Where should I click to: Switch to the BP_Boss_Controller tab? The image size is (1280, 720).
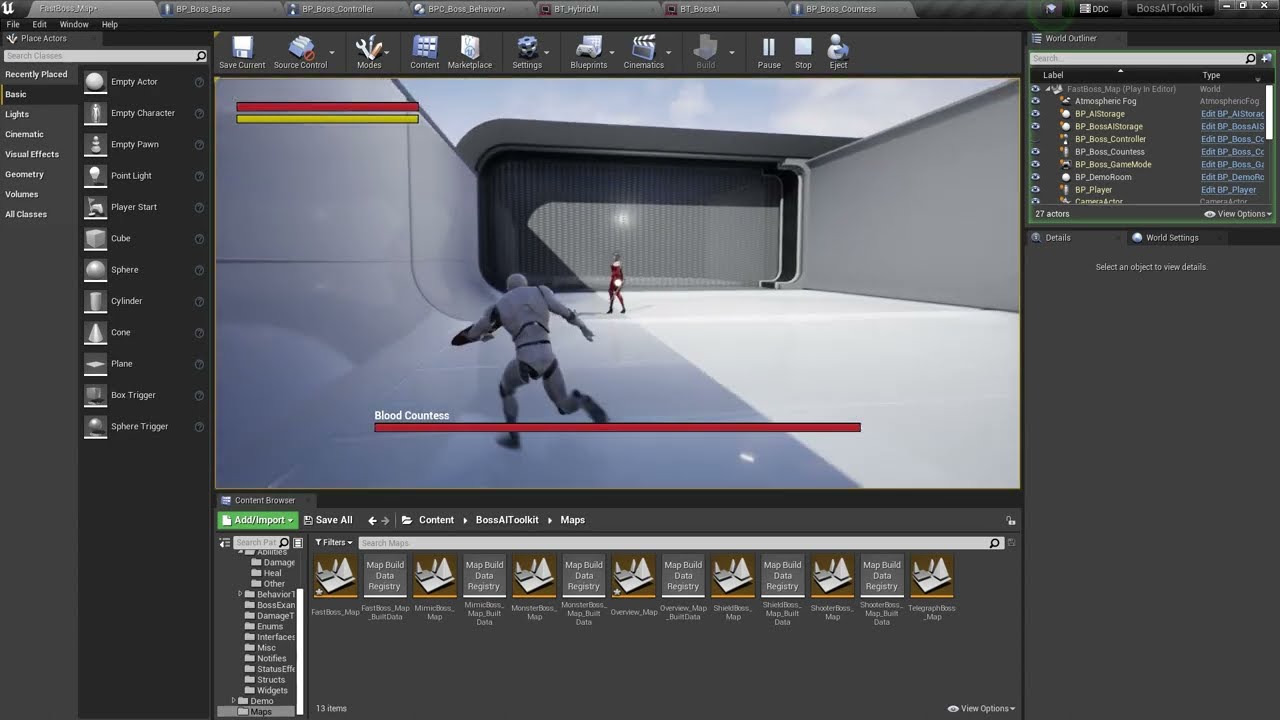coord(336,9)
